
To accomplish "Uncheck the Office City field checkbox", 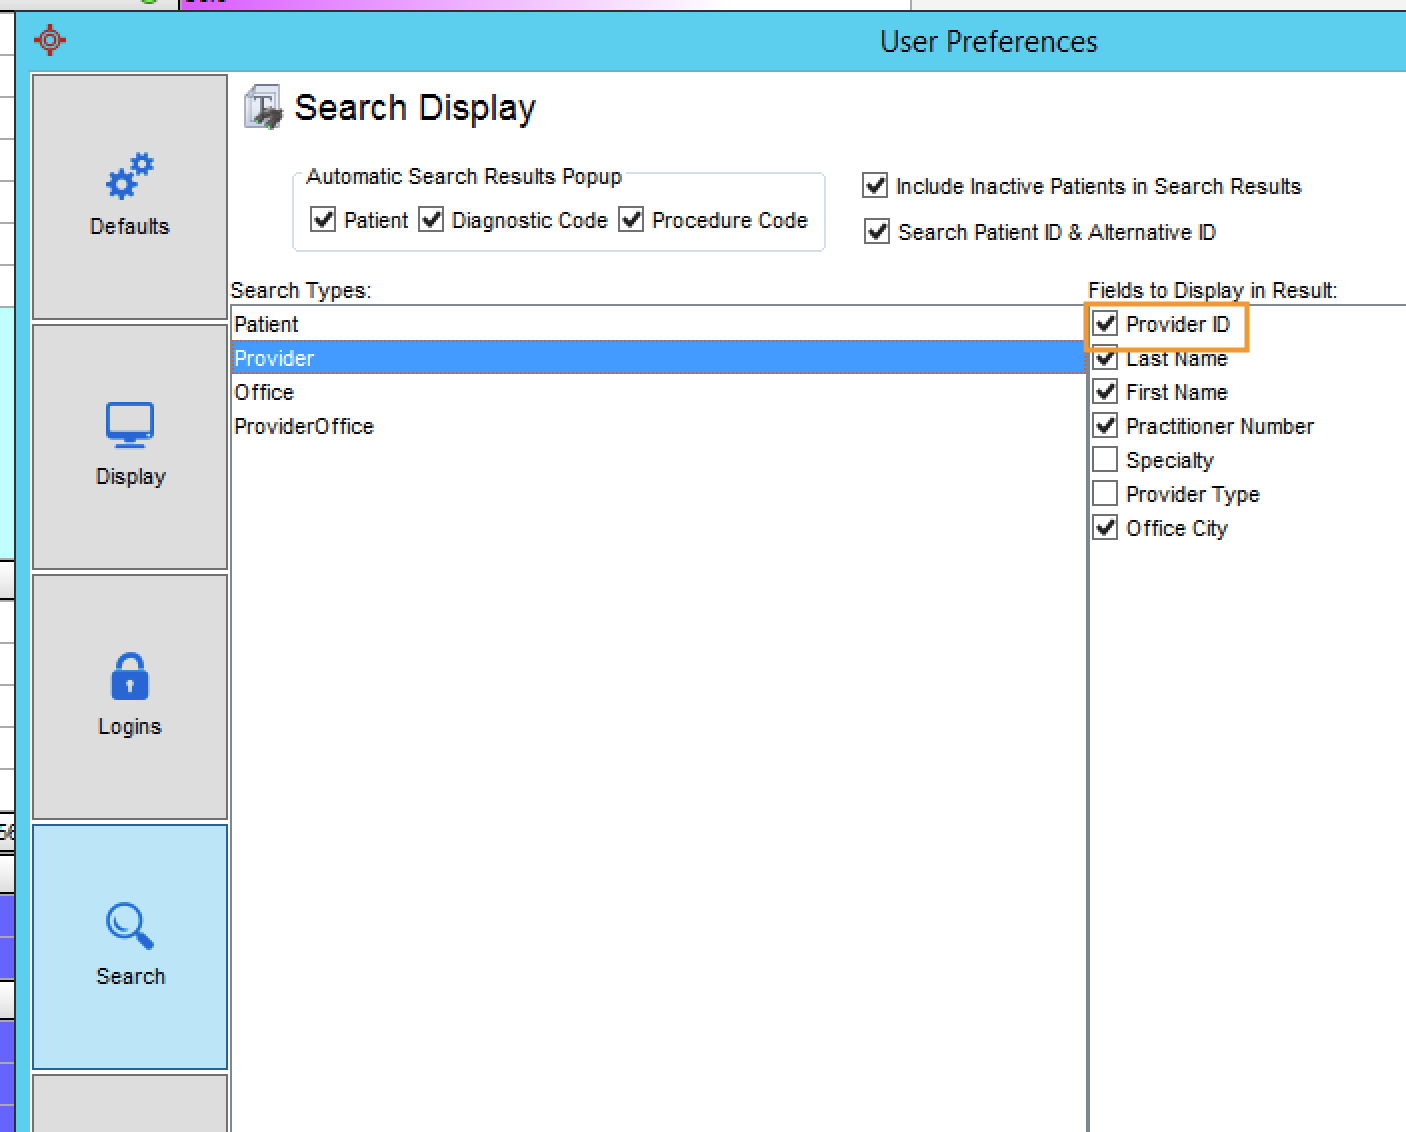I will click(1105, 528).
